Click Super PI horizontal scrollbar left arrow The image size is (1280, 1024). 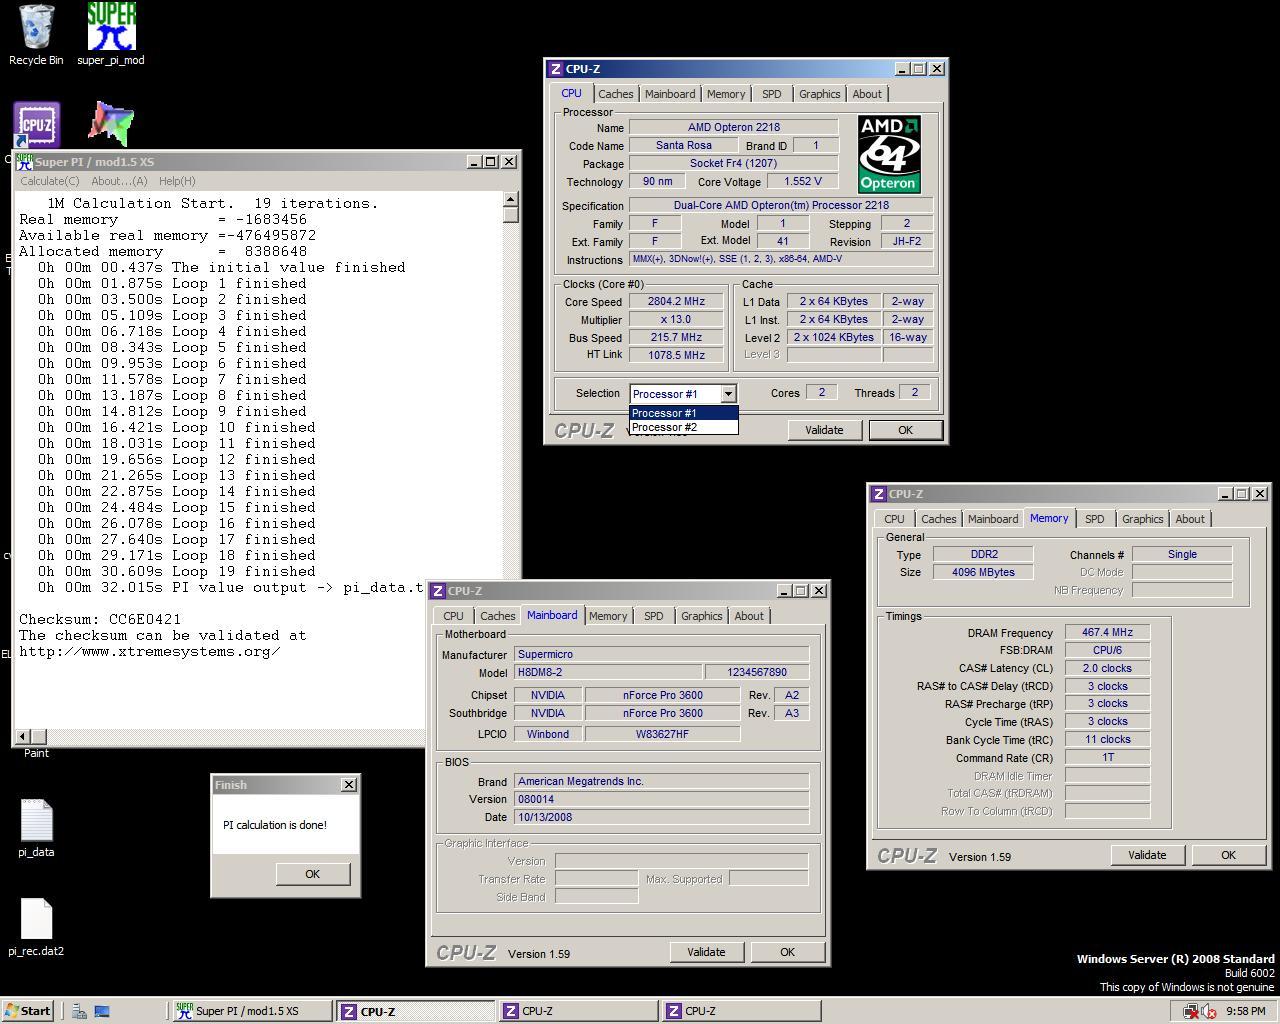click(23, 737)
